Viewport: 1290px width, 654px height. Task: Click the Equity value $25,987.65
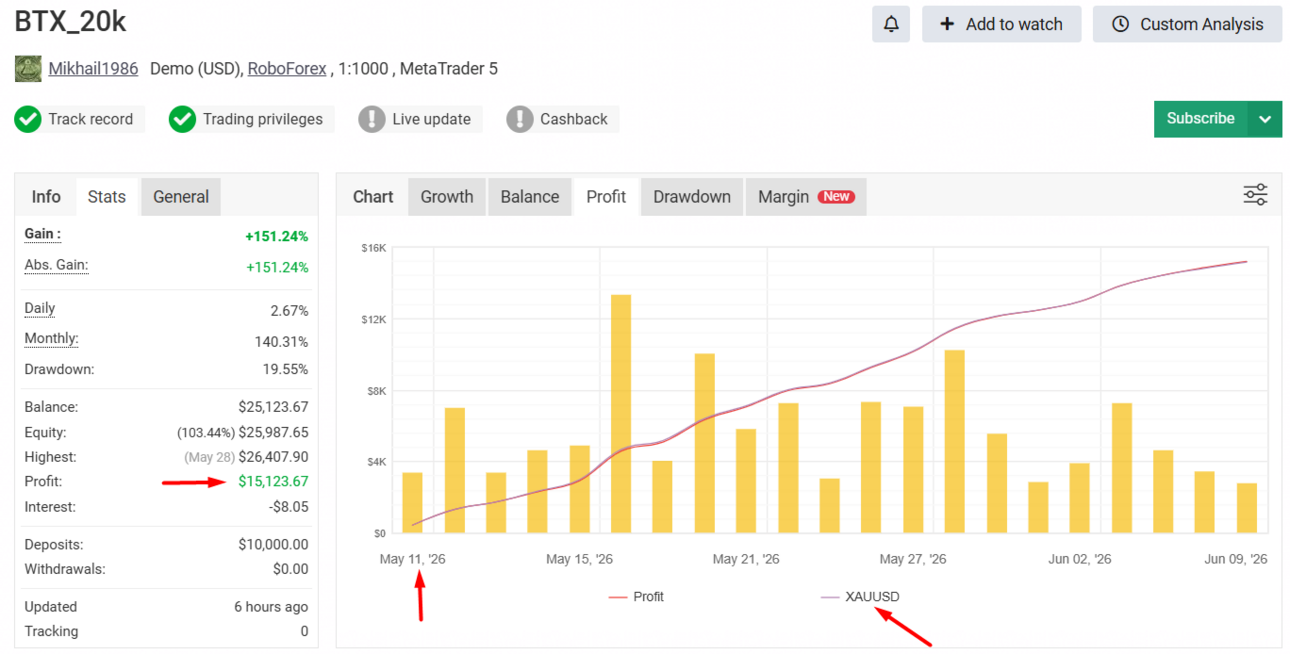click(x=273, y=432)
